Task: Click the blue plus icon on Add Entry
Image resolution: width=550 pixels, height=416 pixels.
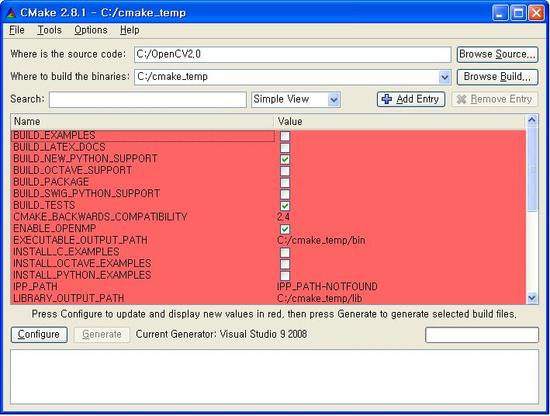Action: point(387,99)
